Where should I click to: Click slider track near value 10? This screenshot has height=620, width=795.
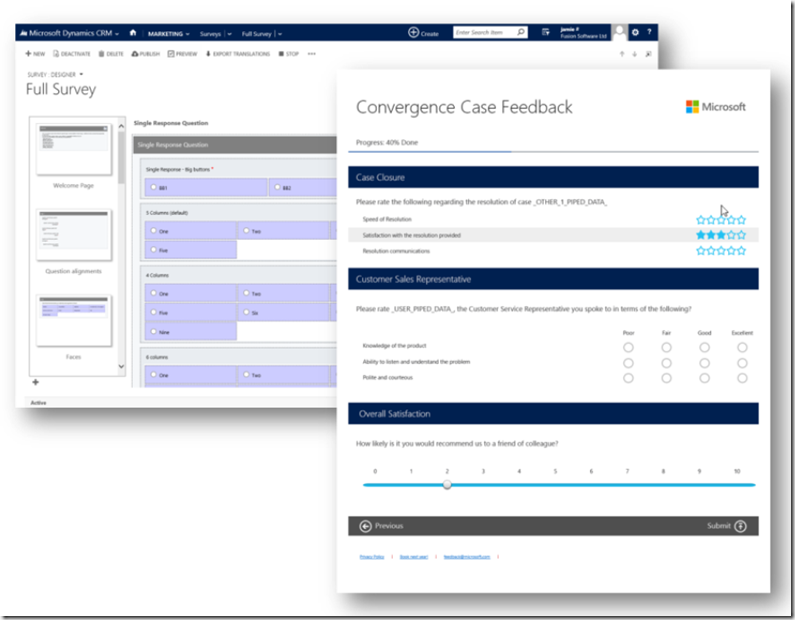737,485
